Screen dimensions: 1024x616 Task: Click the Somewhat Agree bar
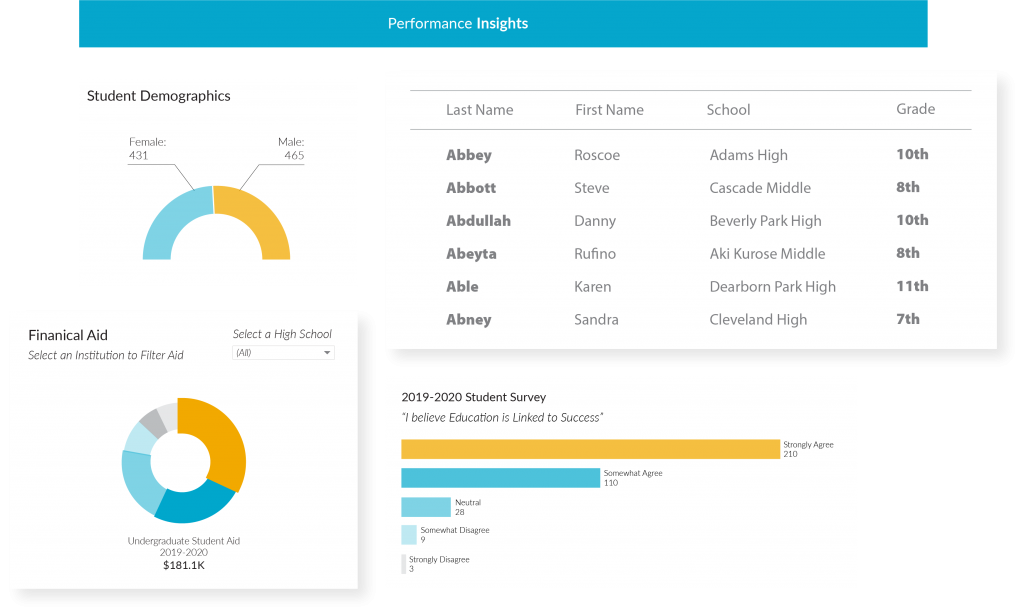[500, 478]
